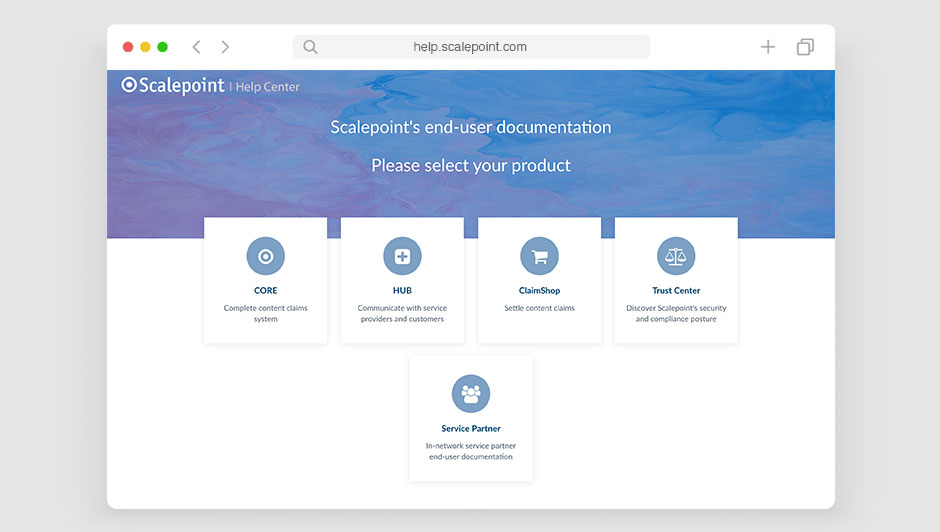
Task: Click "Settle content claims" description text
Action: 539,308
